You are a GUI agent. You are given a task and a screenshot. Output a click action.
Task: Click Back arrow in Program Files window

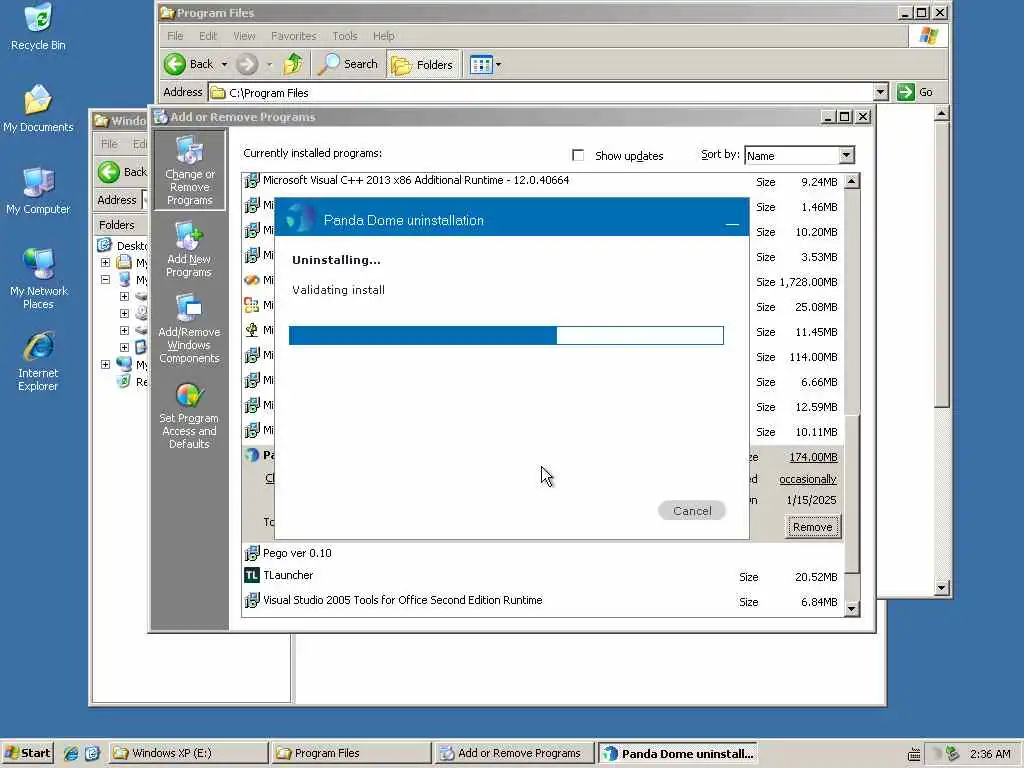click(188, 64)
